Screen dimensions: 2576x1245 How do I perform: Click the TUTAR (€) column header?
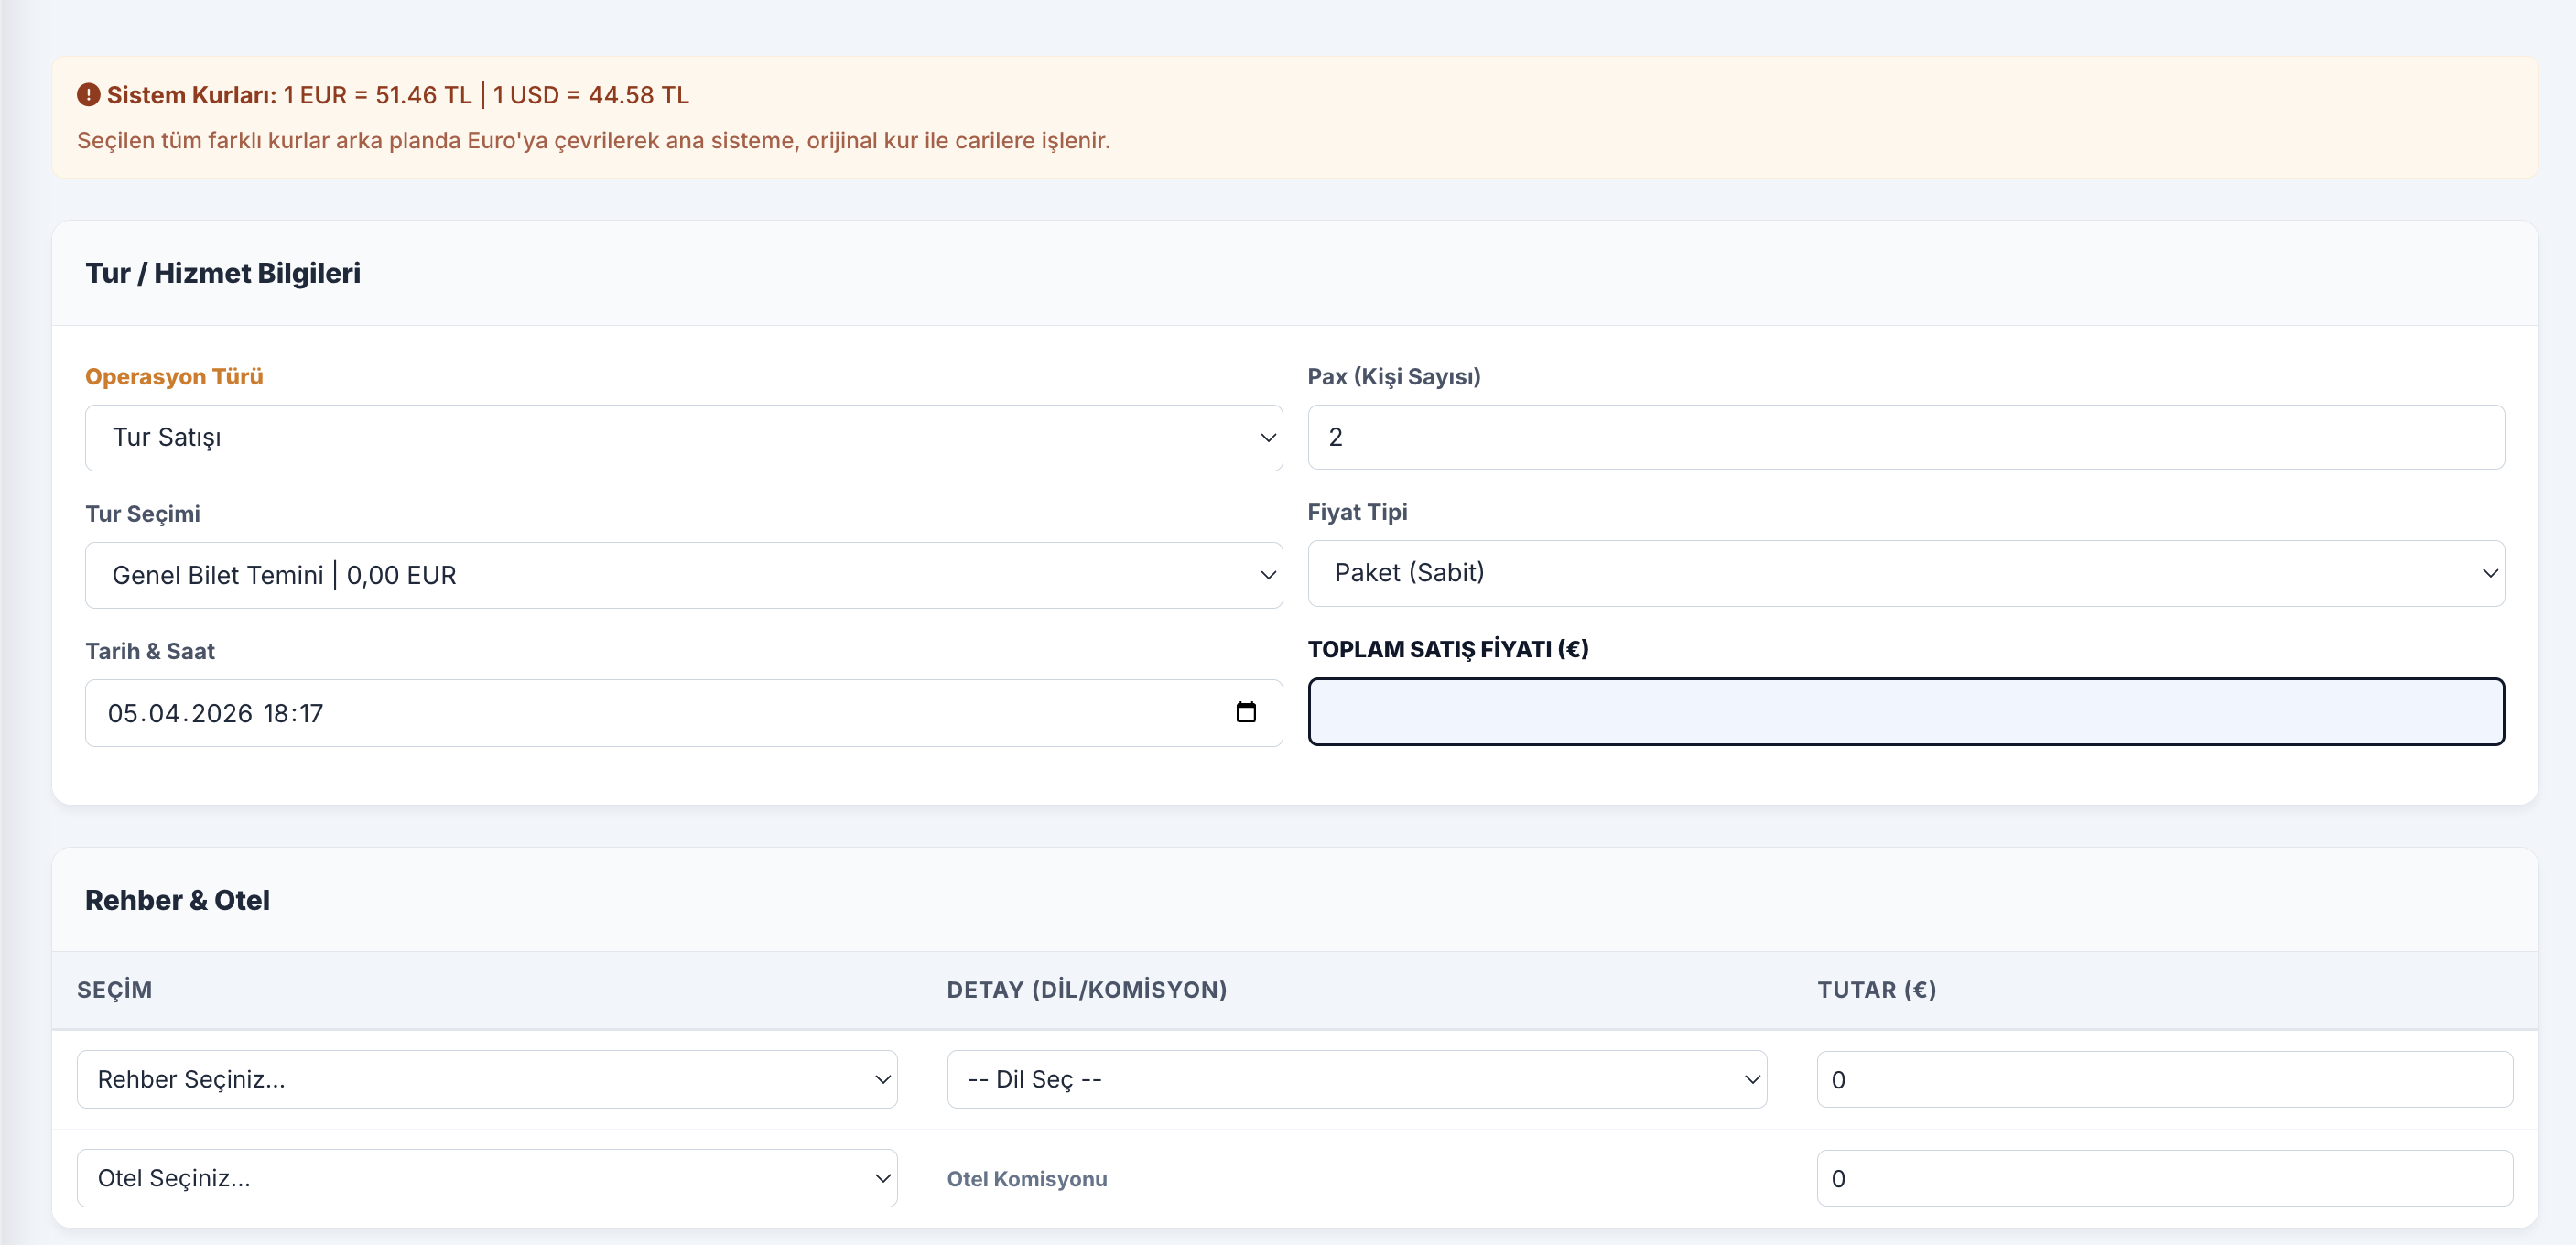coord(1876,990)
